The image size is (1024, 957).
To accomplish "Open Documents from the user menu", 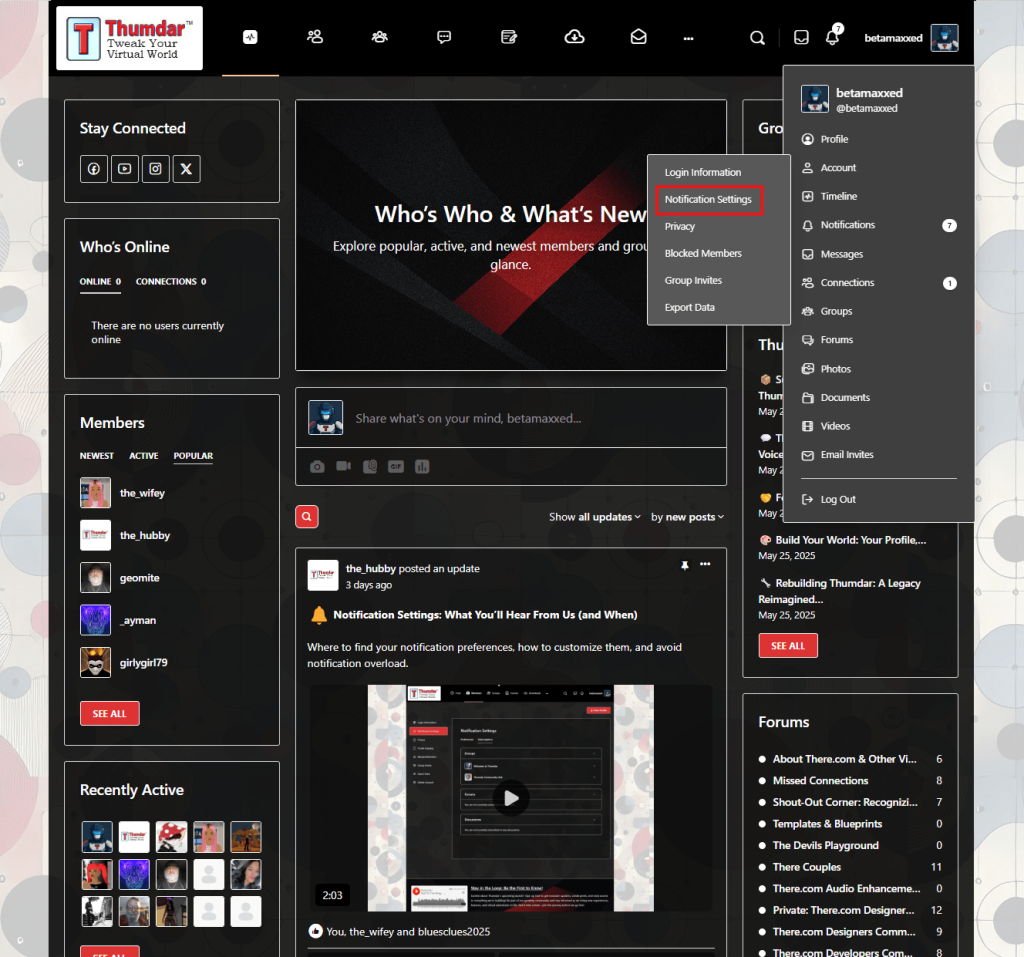I will click(836, 397).
